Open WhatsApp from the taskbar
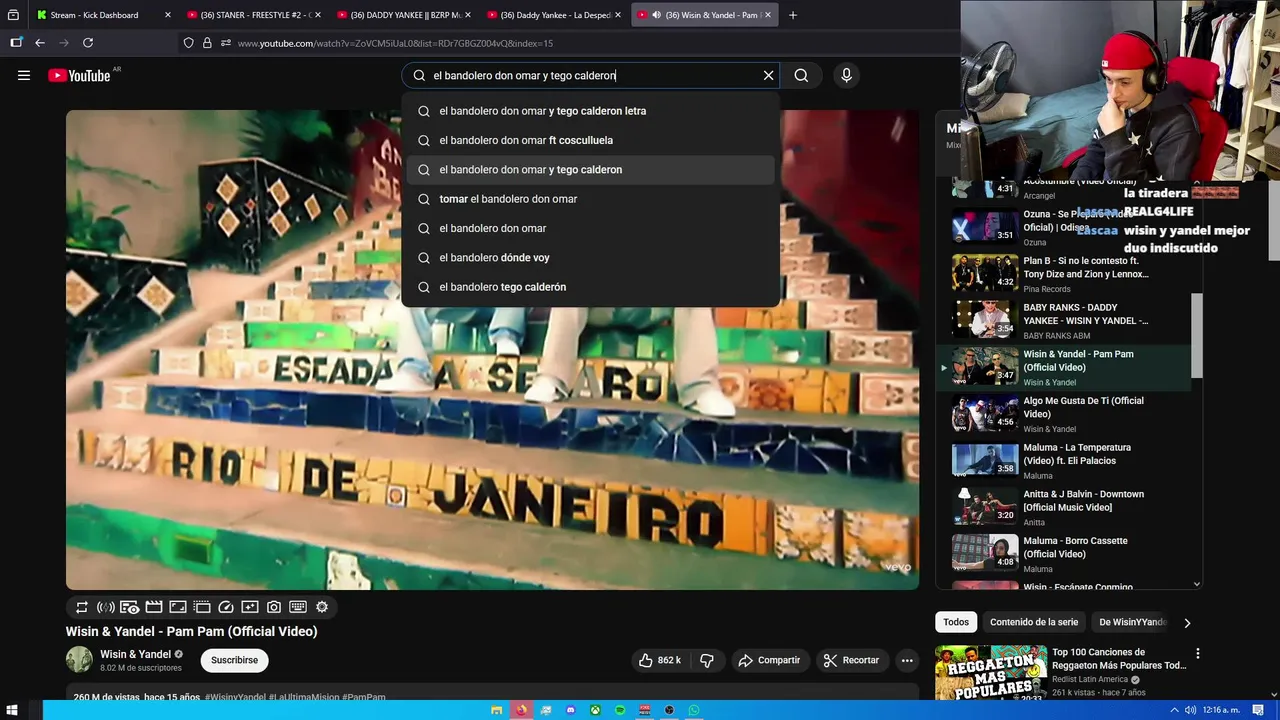1280x720 pixels. point(694,710)
